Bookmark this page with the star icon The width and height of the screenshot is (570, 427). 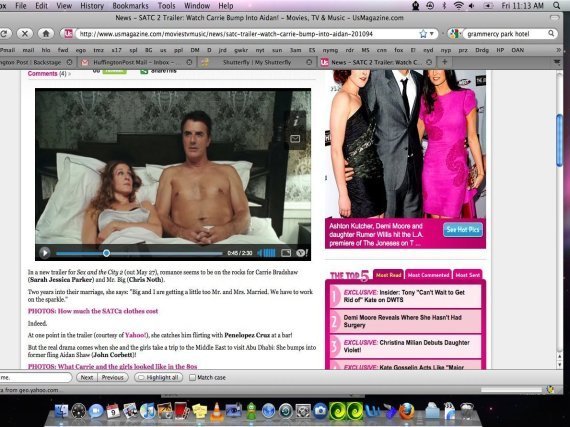423,34
